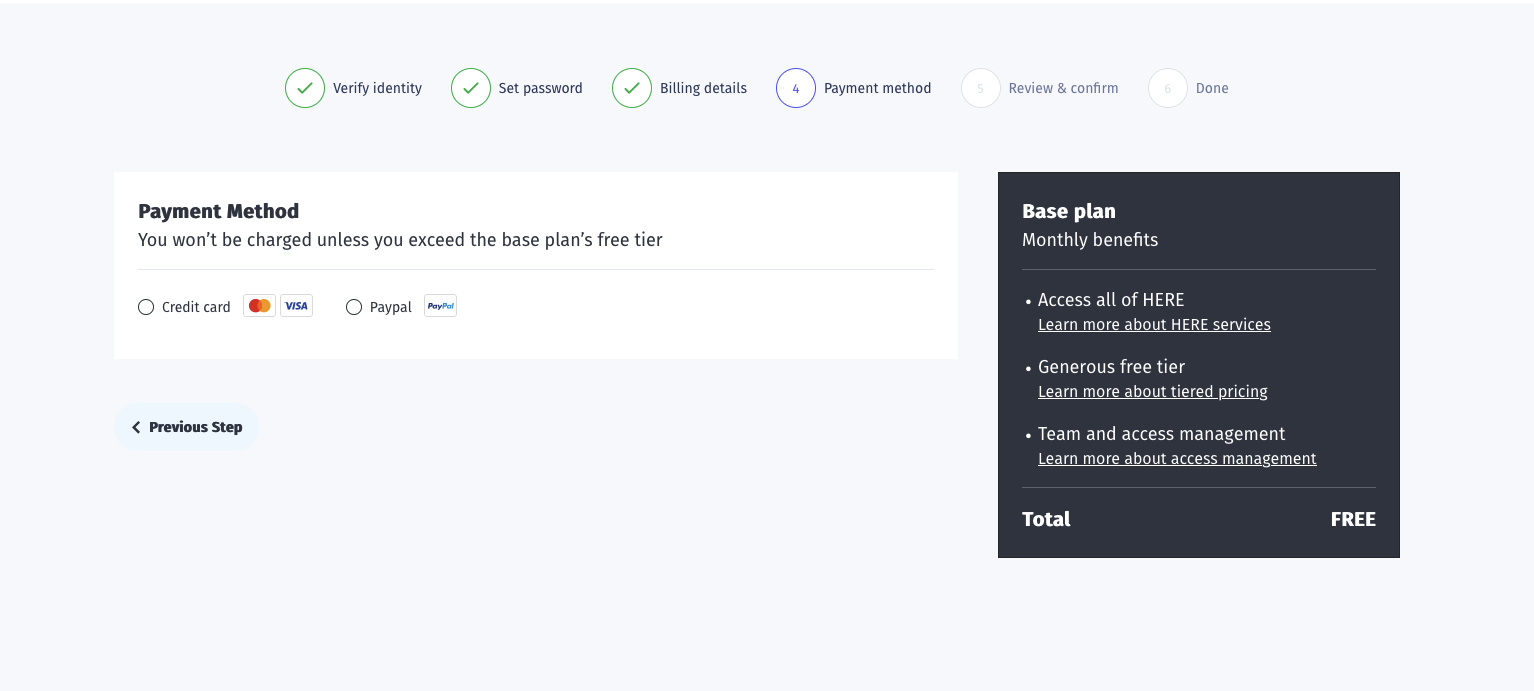Image resolution: width=1534 pixels, height=691 pixels.
Task: Click the Monthly benefits text
Action: pyautogui.click(x=1090, y=240)
